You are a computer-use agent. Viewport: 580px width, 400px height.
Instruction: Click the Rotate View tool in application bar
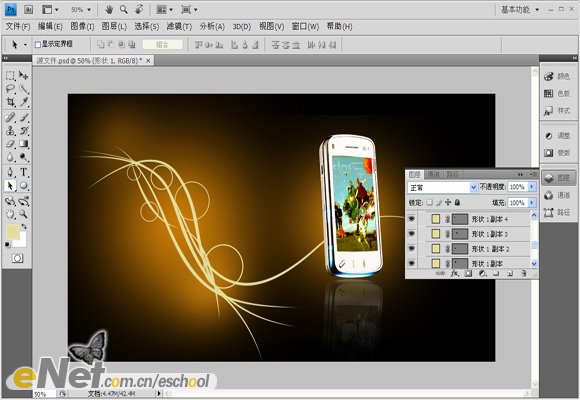click(139, 9)
